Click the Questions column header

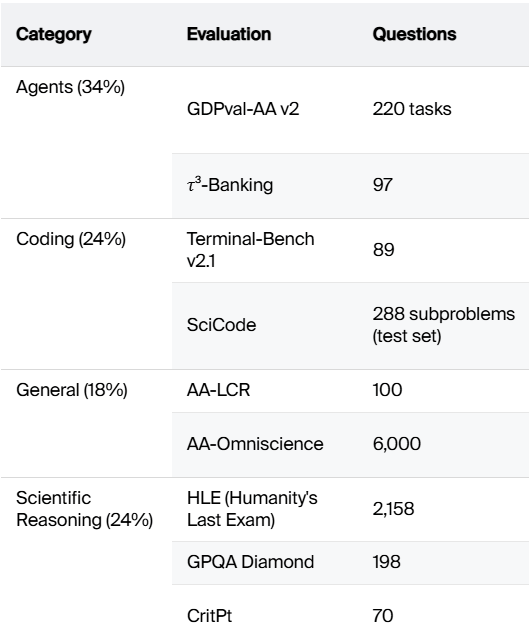coord(414,34)
